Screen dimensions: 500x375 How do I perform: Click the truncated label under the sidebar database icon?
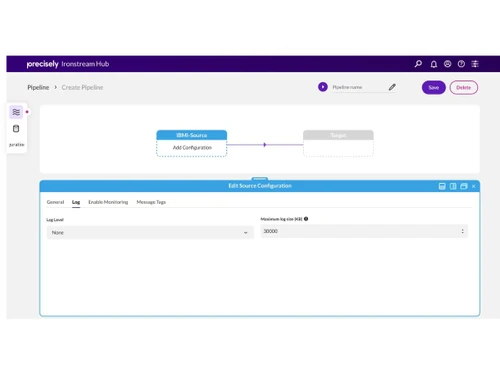click(x=16, y=144)
